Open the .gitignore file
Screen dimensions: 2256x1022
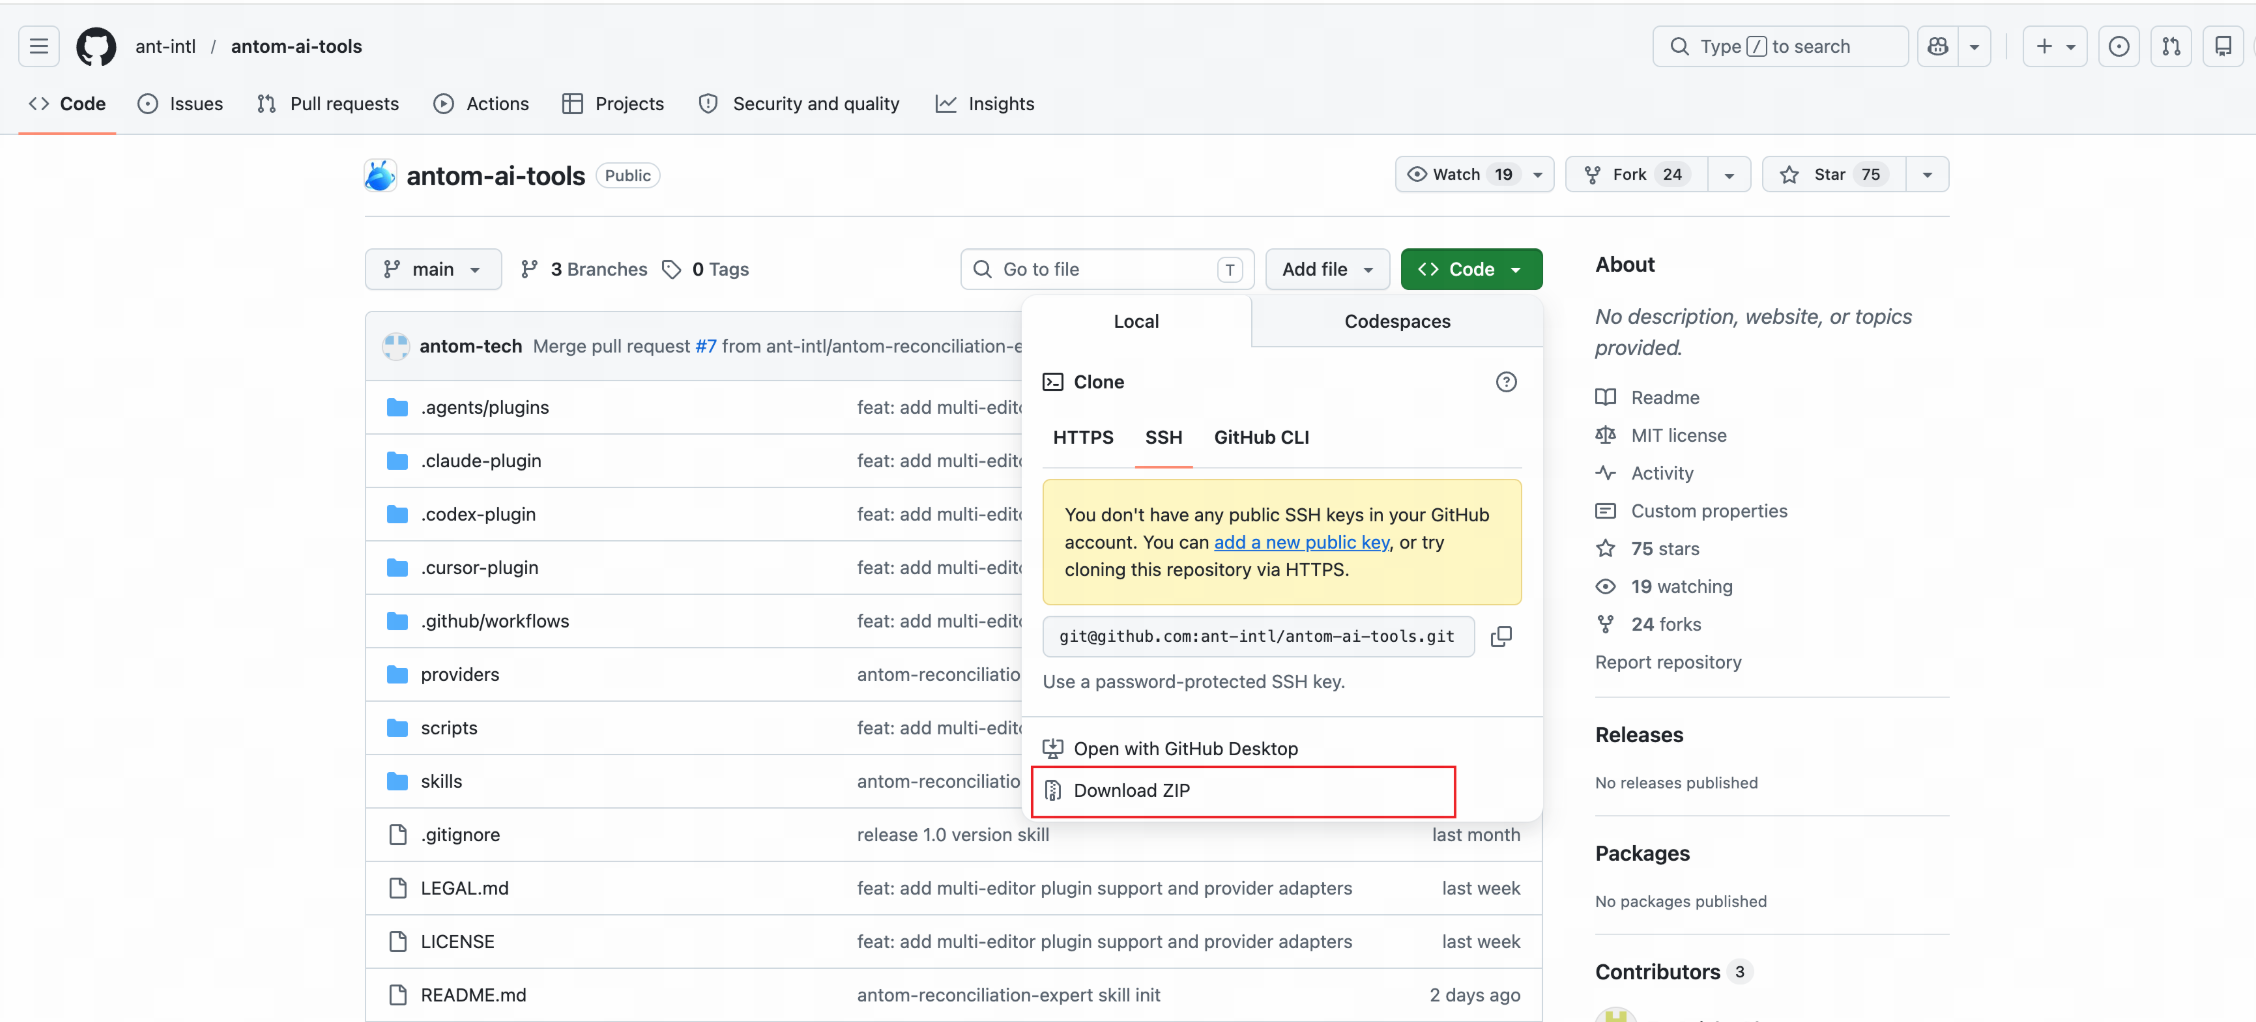coord(460,835)
